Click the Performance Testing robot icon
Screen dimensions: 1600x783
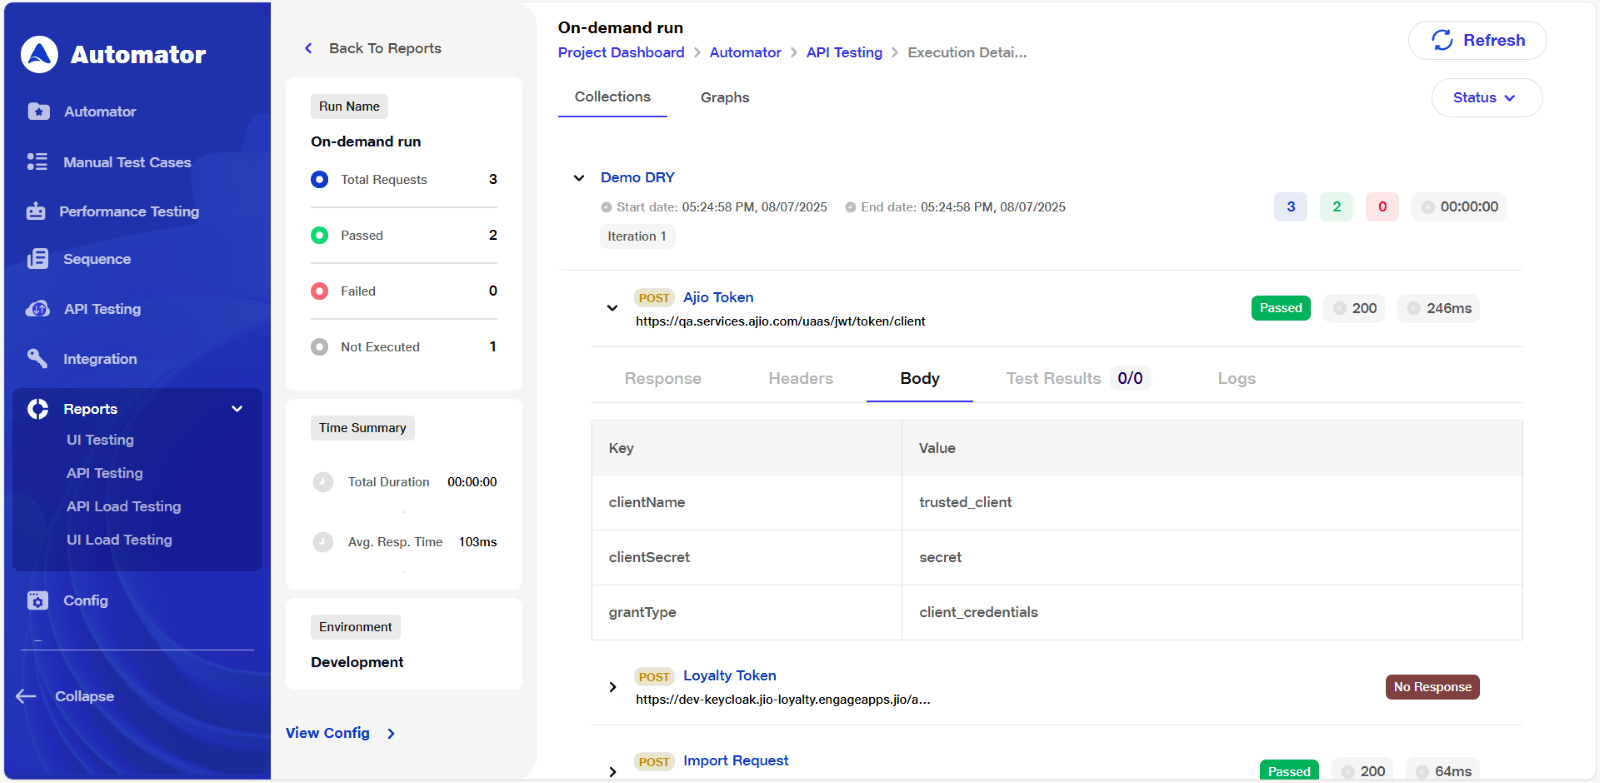[x=36, y=211]
